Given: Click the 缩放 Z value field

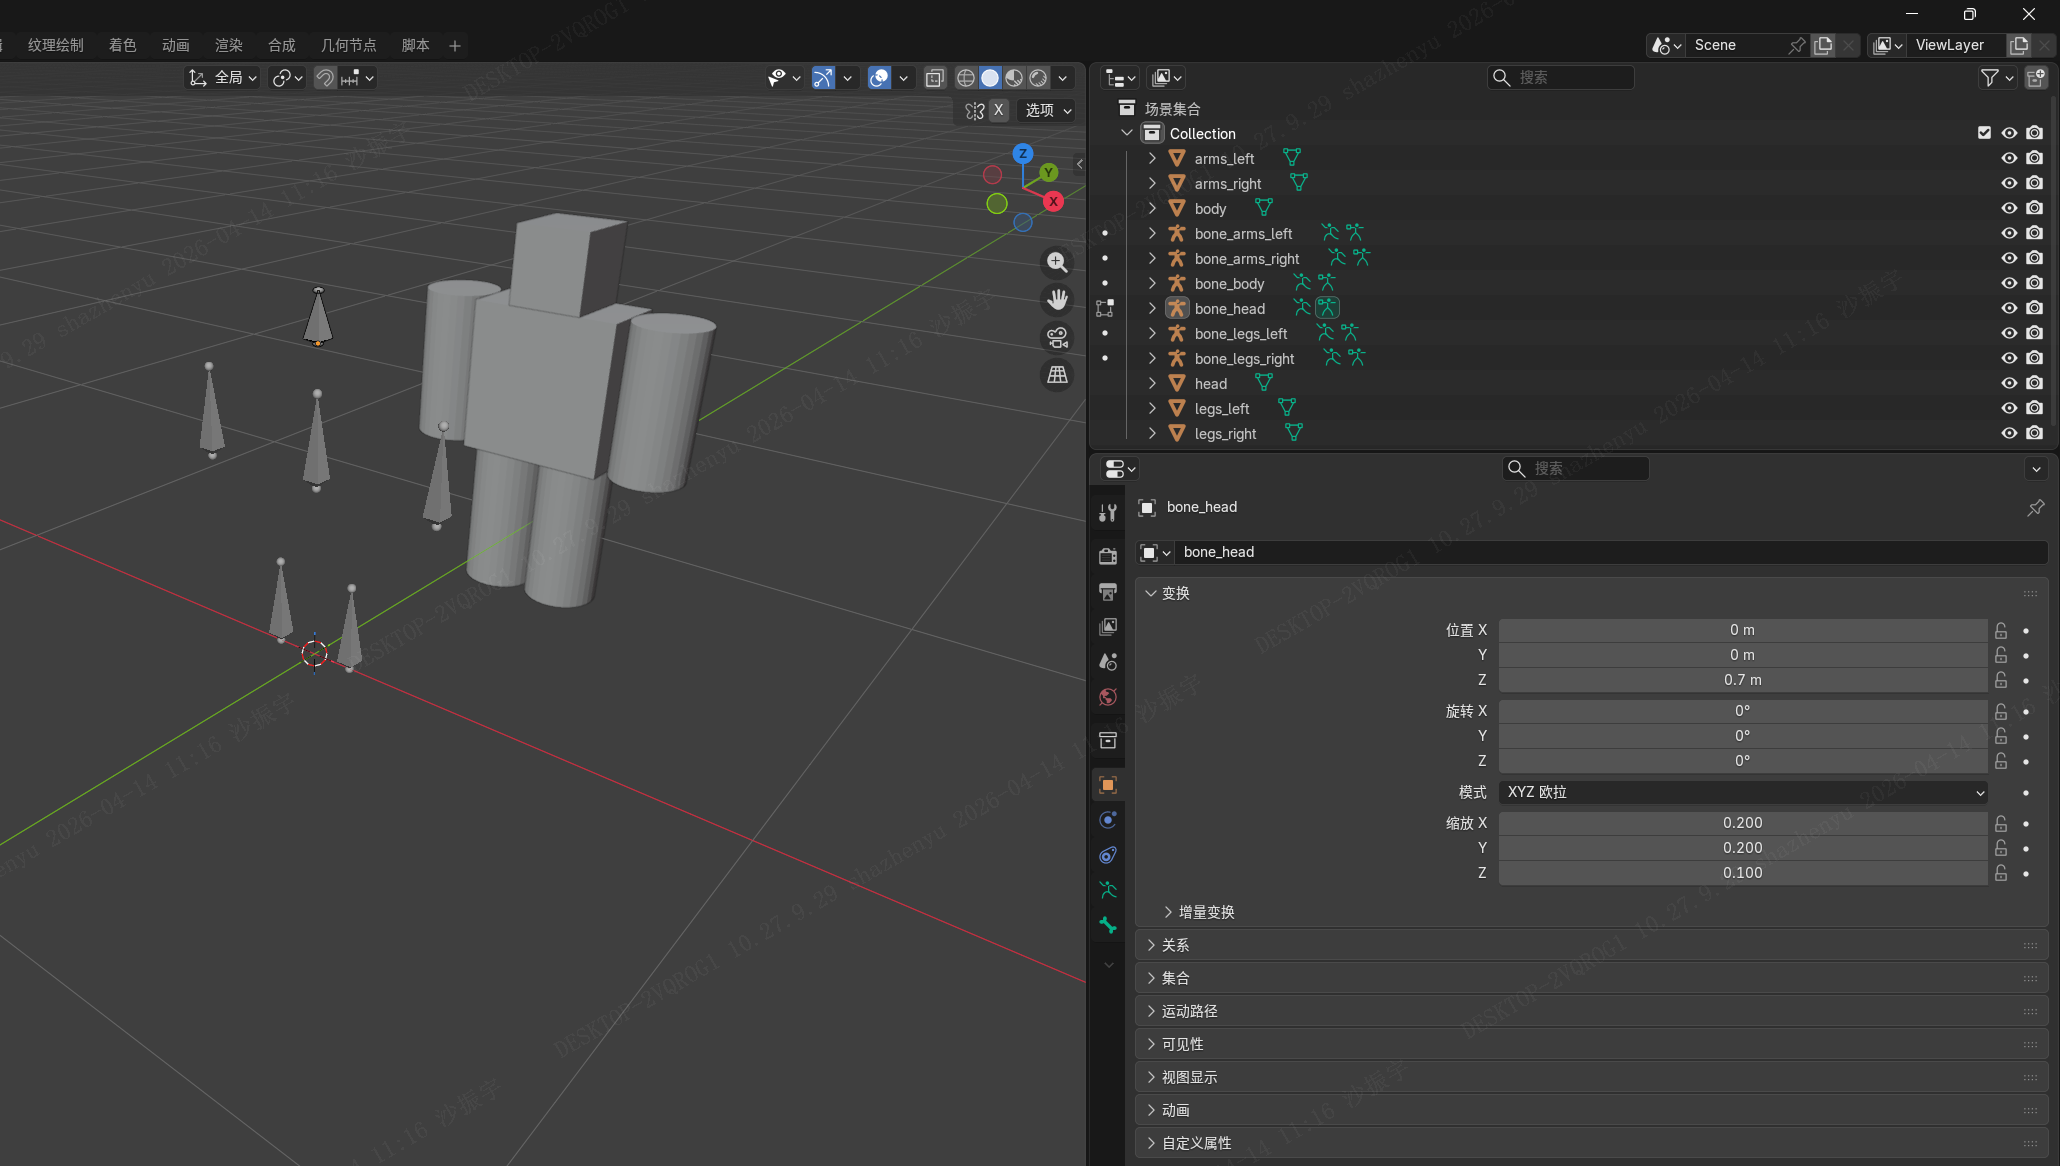Looking at the screenshot, I should [x=1742, y=873].
